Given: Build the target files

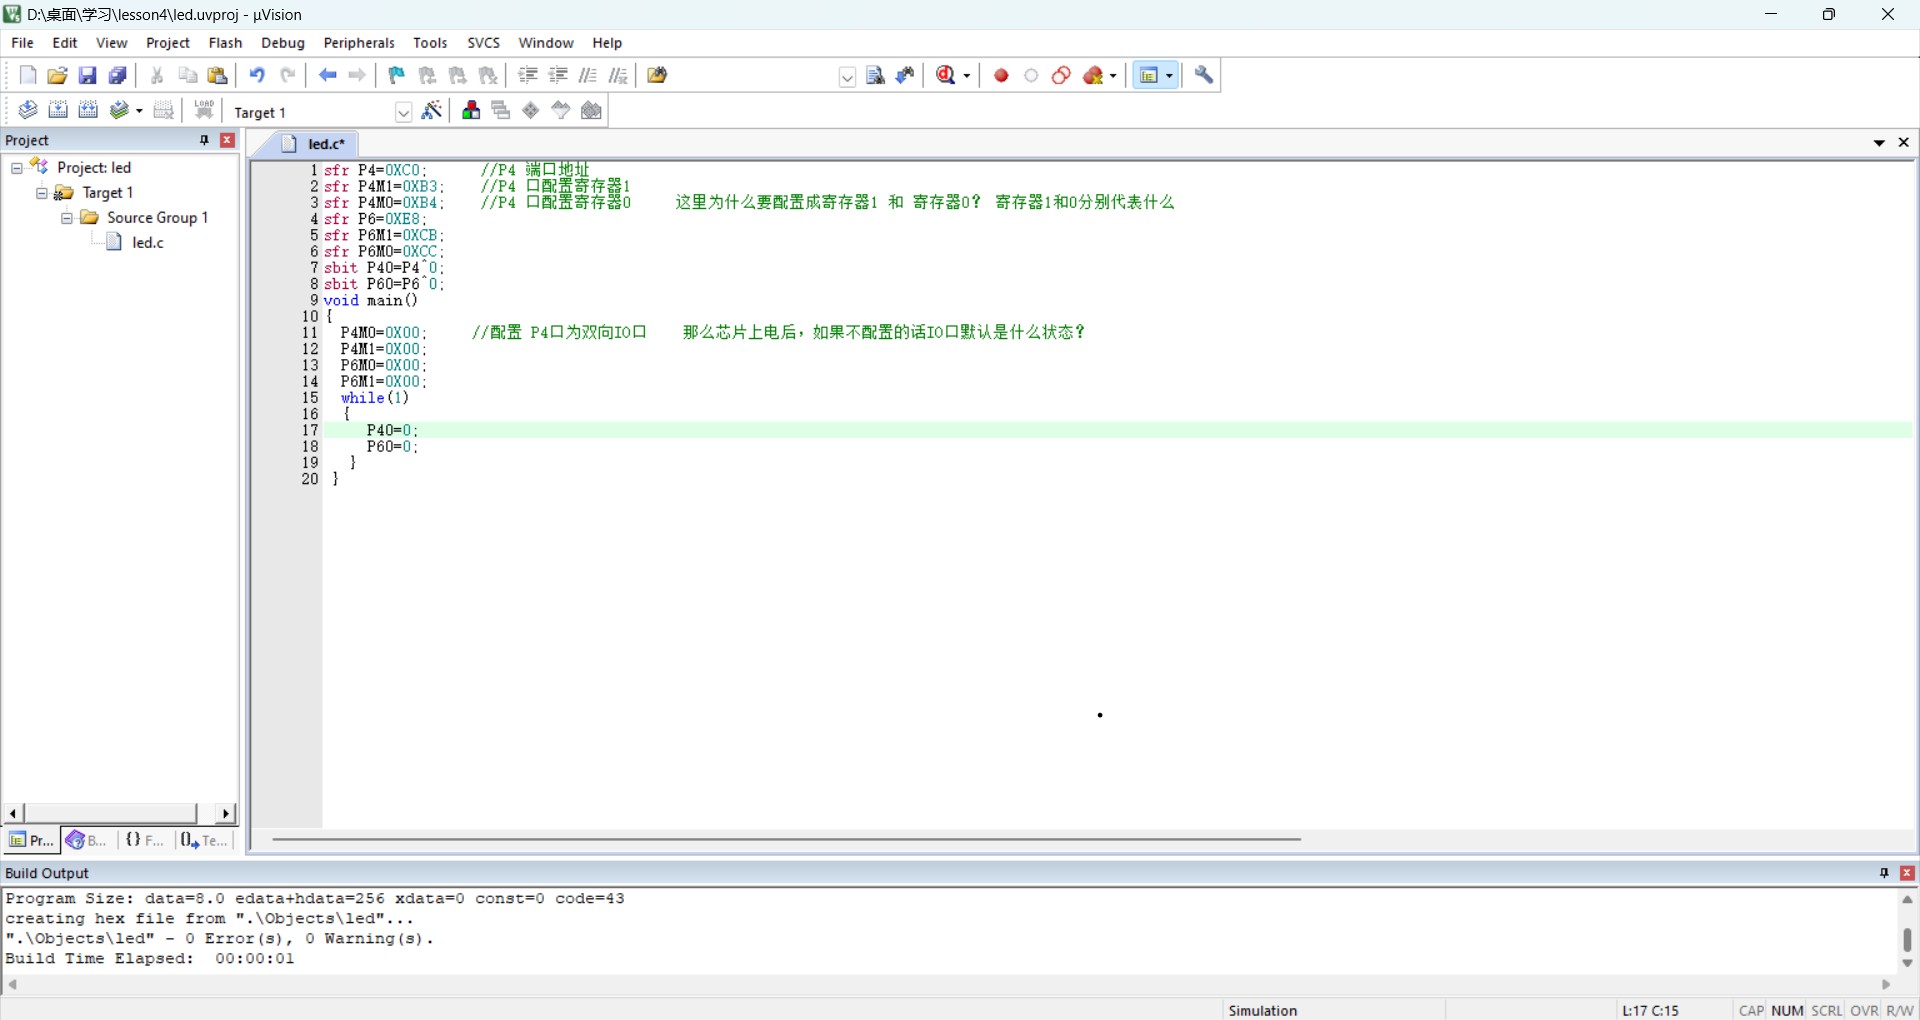Looking at the screenshot, I should (x=58, y=110).
